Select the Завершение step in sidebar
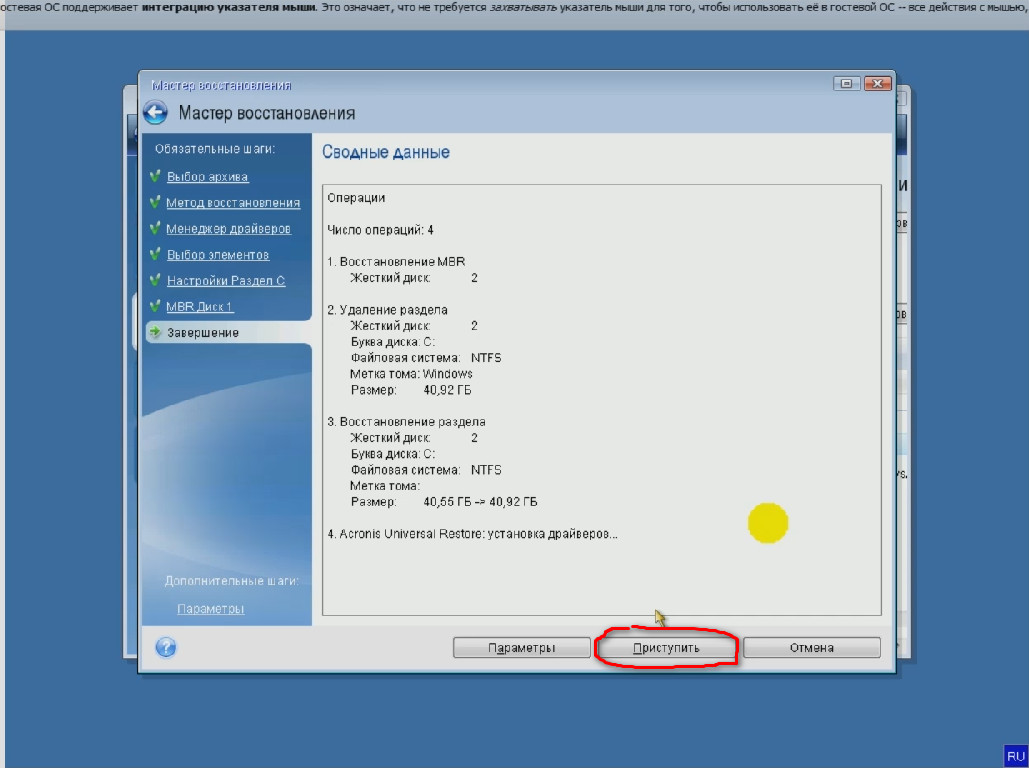1029x768 pixels. [x=202, y=333]
